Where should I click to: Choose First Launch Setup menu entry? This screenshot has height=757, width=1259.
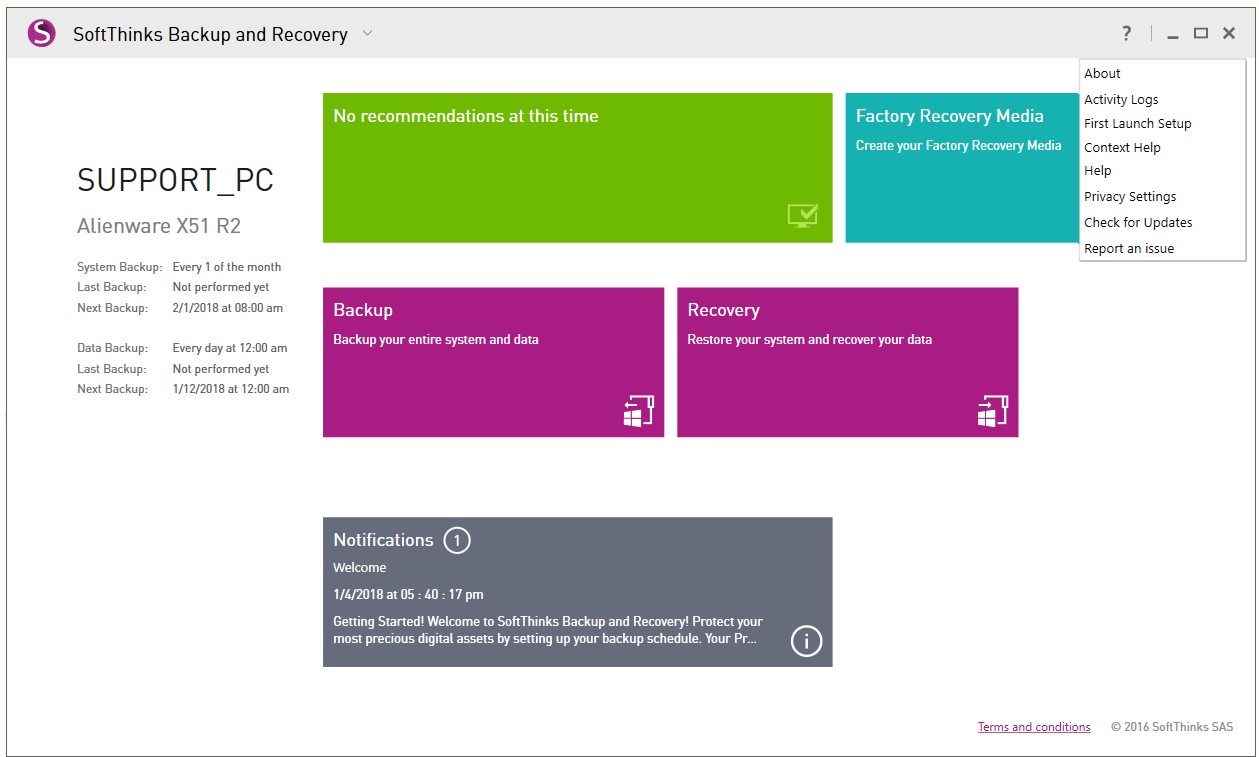coord(1162,123)
